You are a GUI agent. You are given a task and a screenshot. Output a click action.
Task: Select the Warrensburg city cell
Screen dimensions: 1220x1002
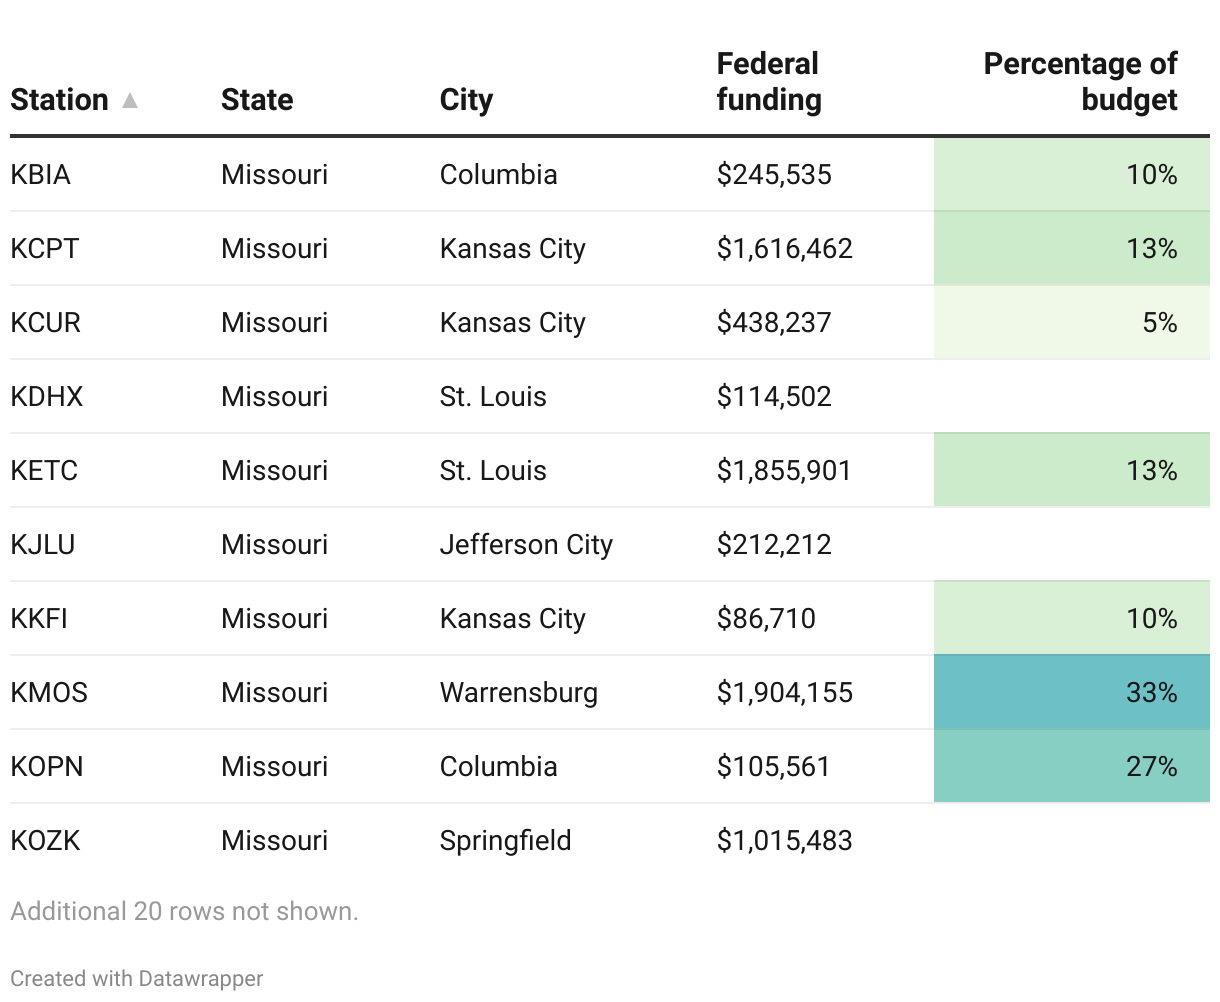coord(518,692)
